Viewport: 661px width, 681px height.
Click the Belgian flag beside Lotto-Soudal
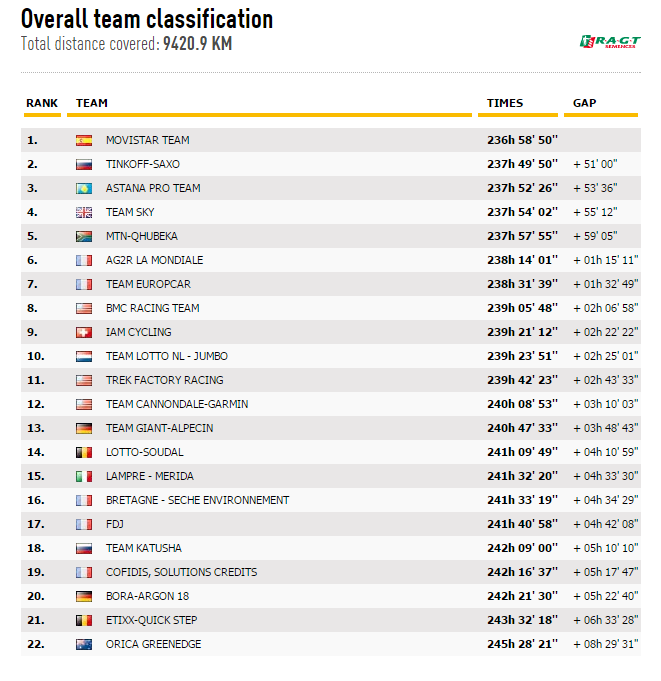click(x=84, y=453)
